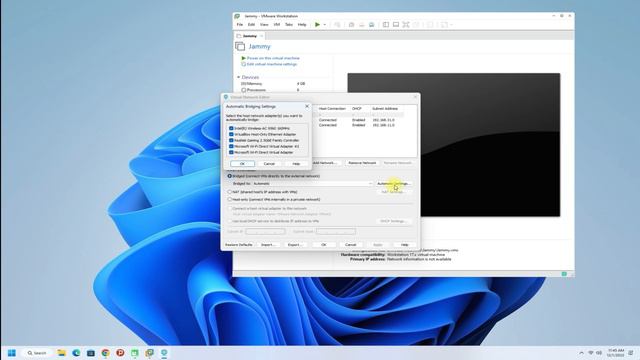This screenshot has width=640, height=360.
Task: Click the black VM preview screen
Action: (x=453, y=144)
